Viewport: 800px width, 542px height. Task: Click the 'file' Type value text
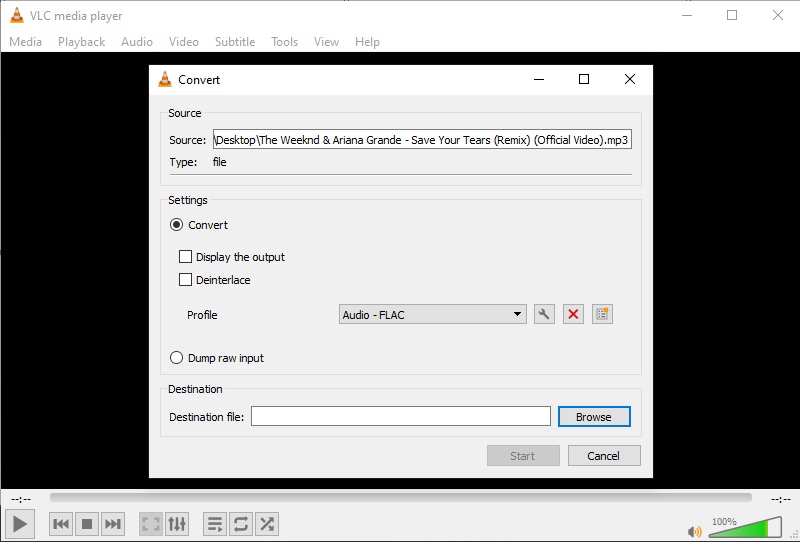coord(219,162)
